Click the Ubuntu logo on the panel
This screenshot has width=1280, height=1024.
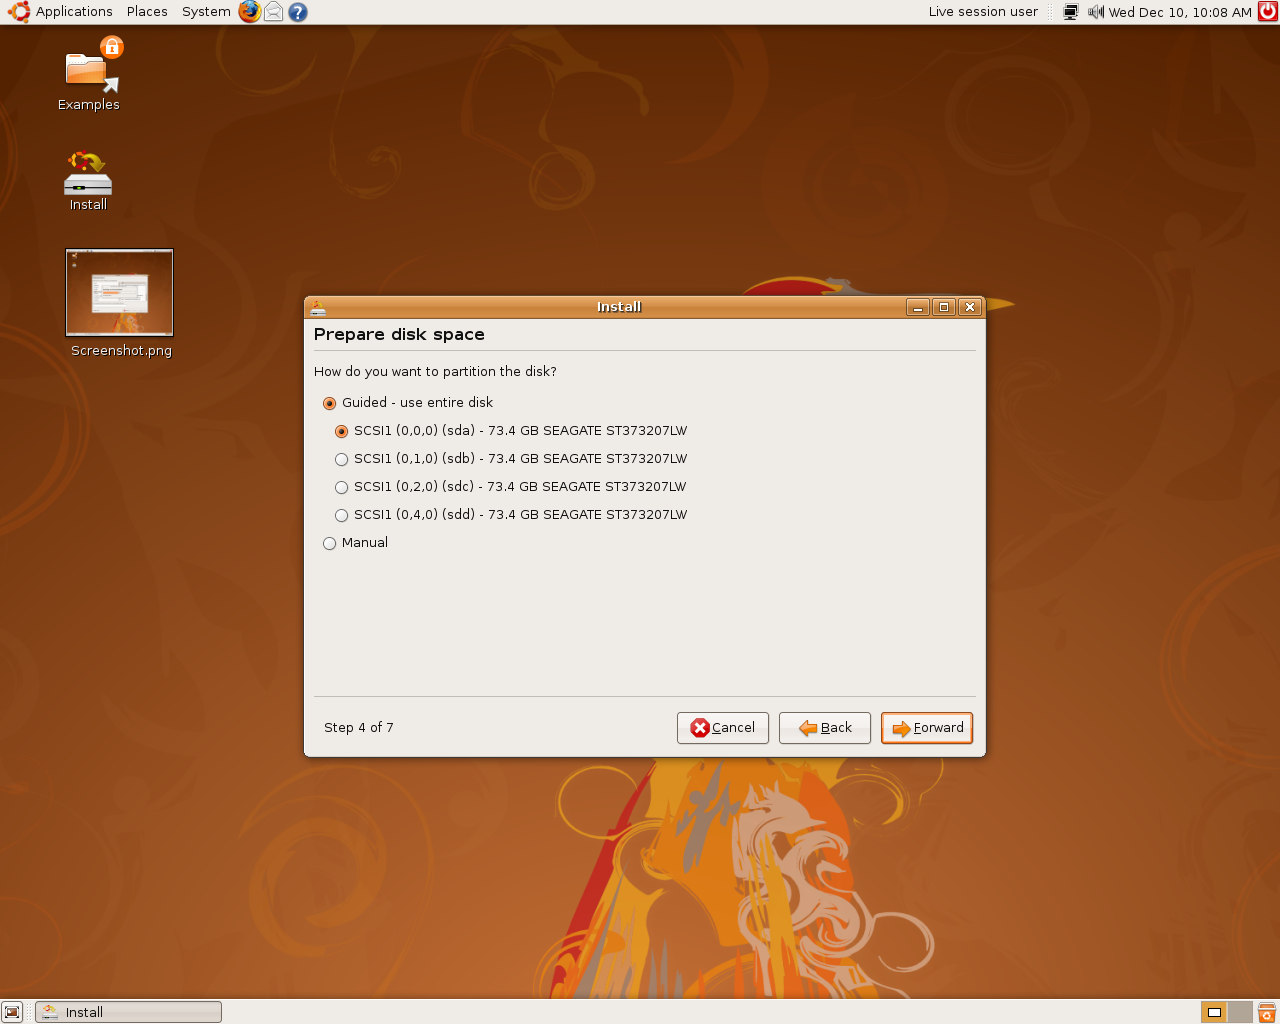(x=19, y=12)
